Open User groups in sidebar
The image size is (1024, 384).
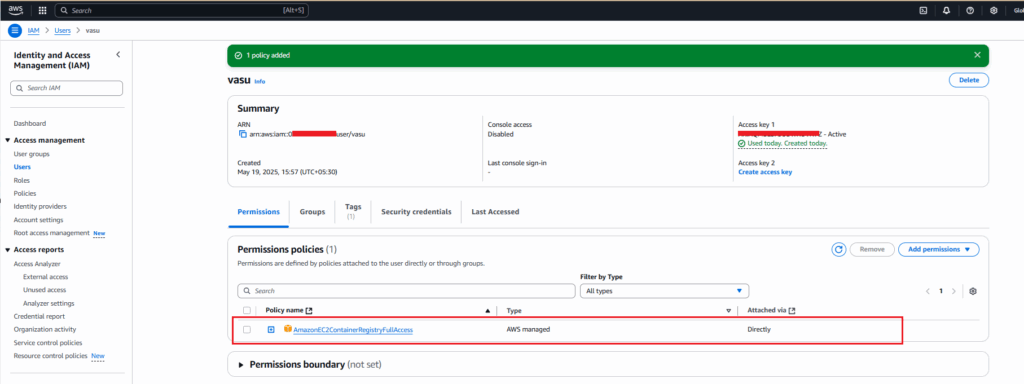click(31, 154)
